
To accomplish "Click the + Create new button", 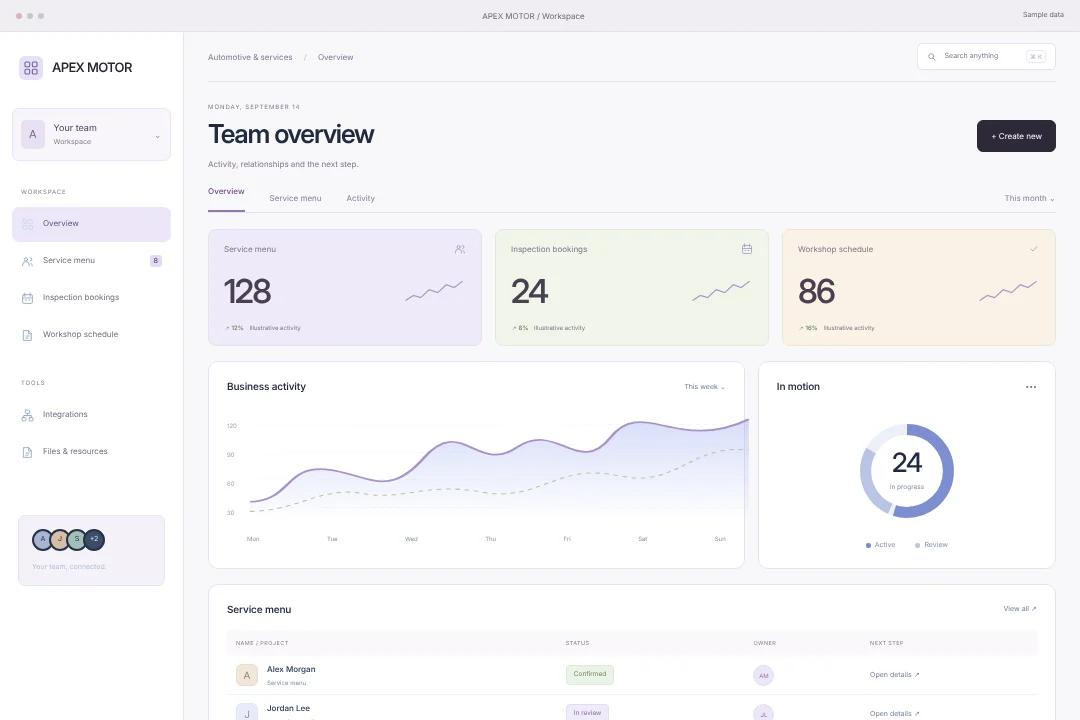I will [1016, 136].
